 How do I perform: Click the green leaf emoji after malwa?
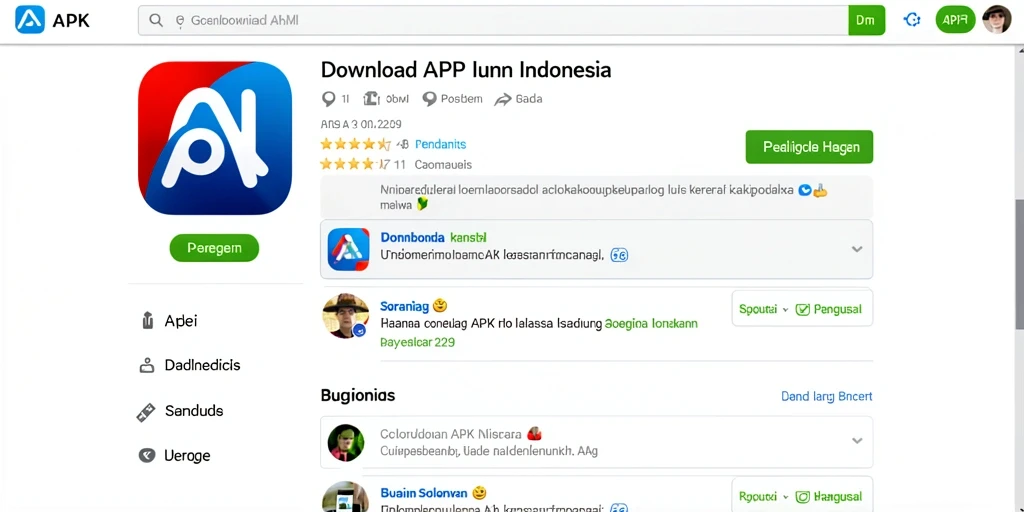(423, 205)
